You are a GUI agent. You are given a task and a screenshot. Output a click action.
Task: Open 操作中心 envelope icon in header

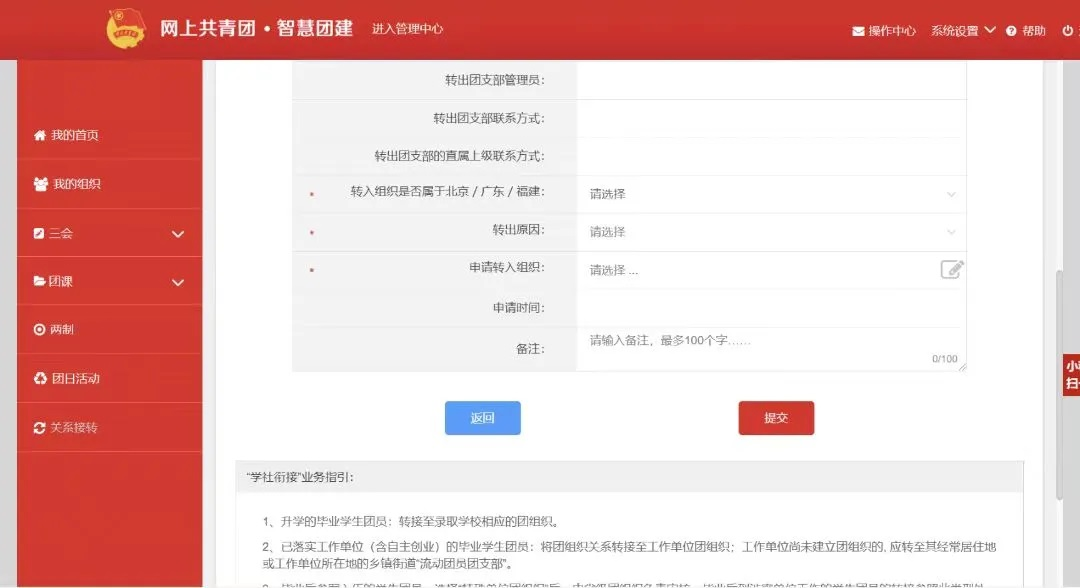[858, 31]
